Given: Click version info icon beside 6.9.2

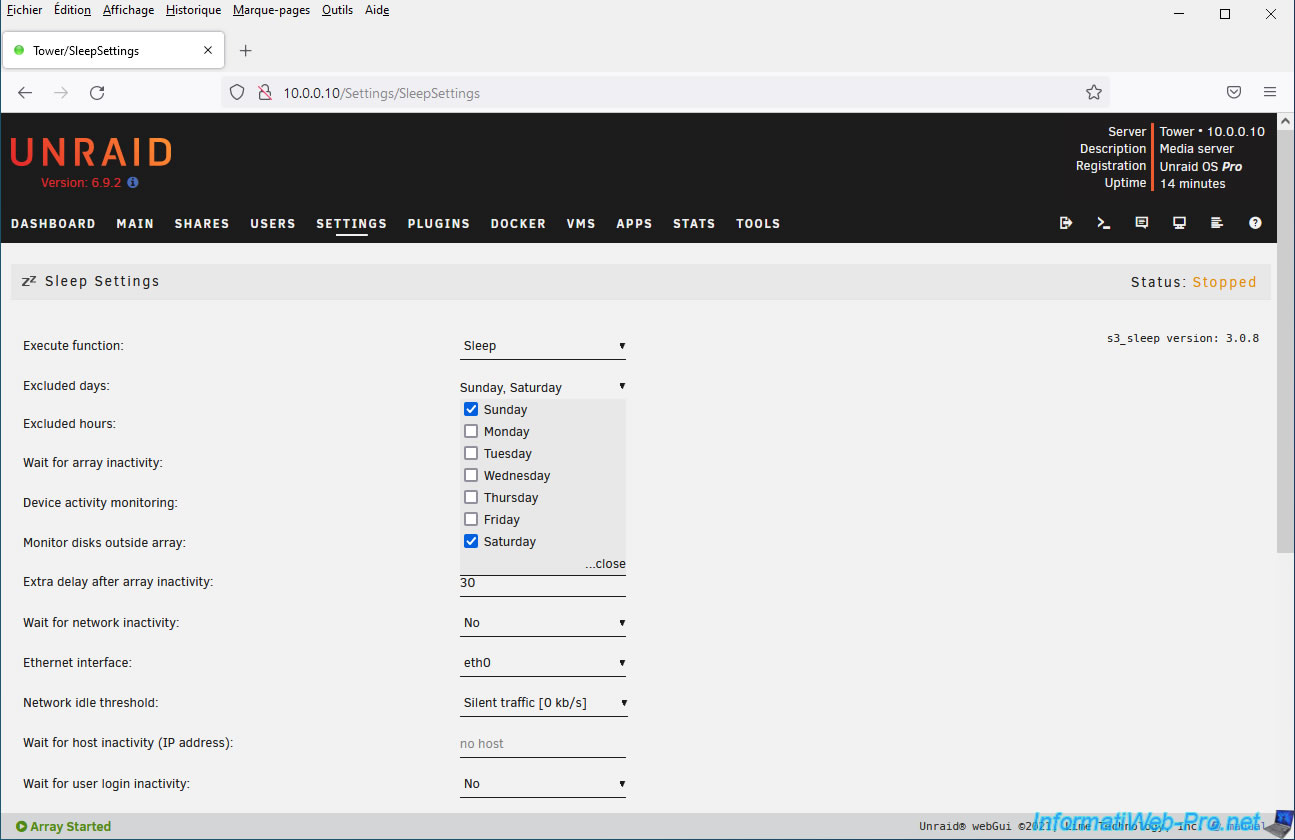Looking at the screenshot, I should point(133,183).
